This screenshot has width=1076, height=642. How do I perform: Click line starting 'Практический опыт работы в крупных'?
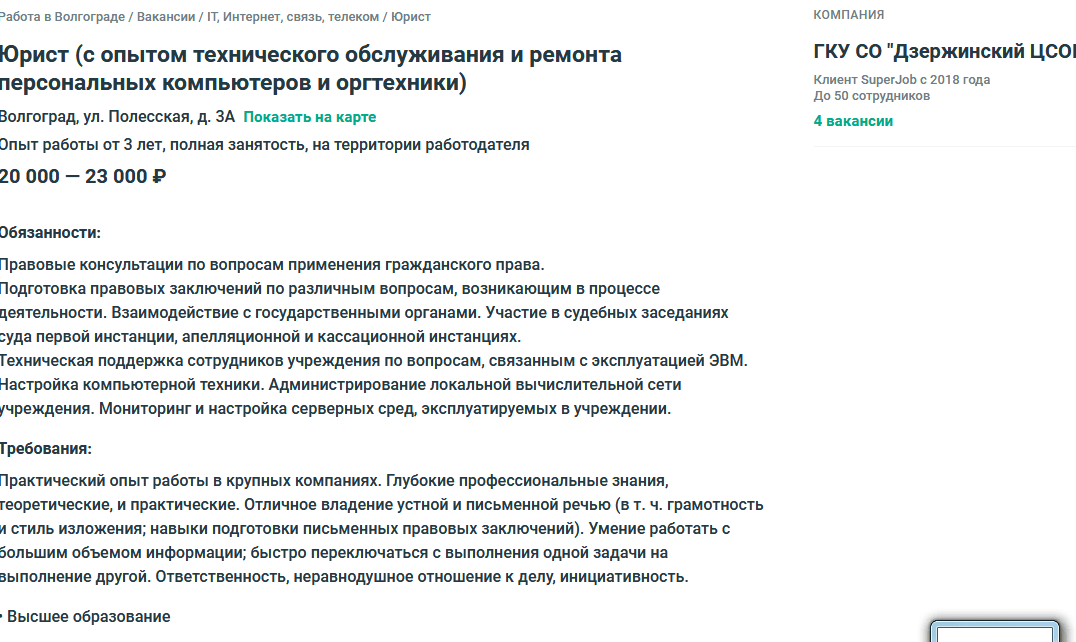pos(334,481)
